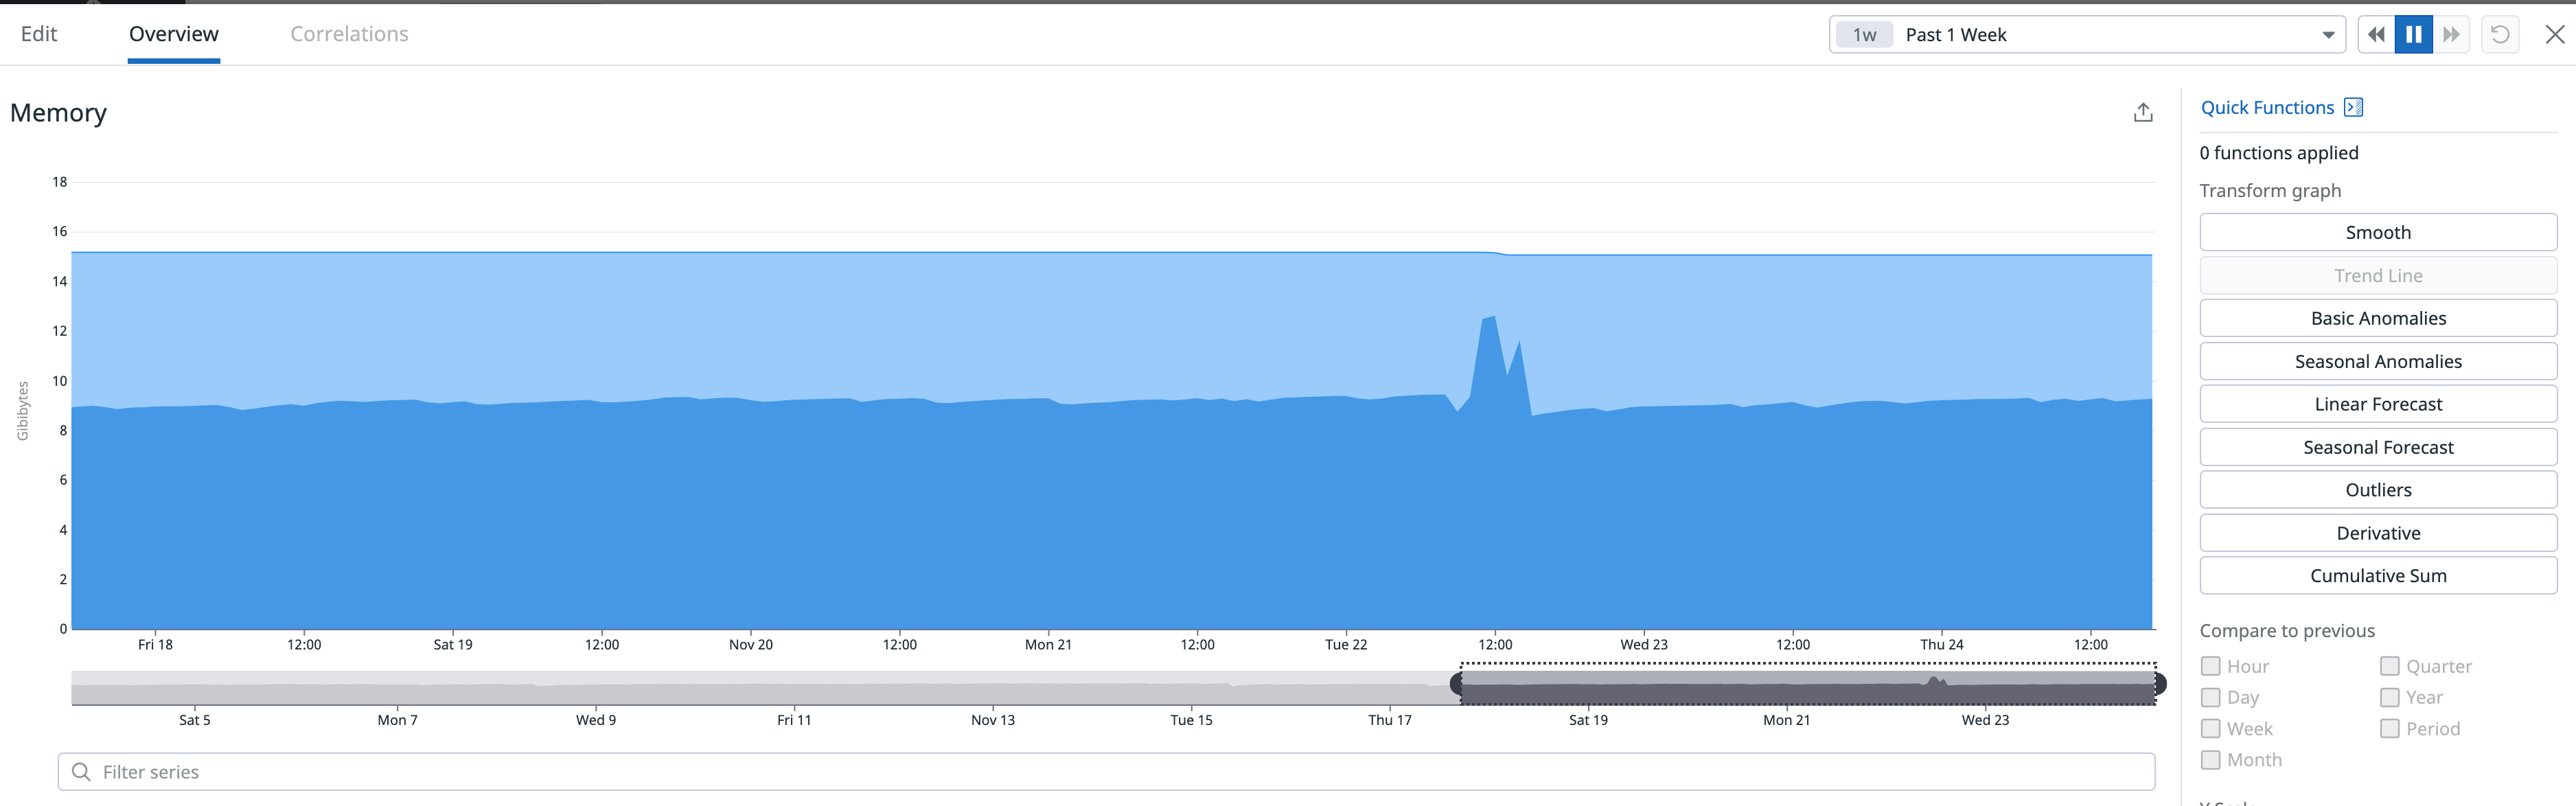
Task: Click the timeline range brush below the graph
Action: [1810, 684]
